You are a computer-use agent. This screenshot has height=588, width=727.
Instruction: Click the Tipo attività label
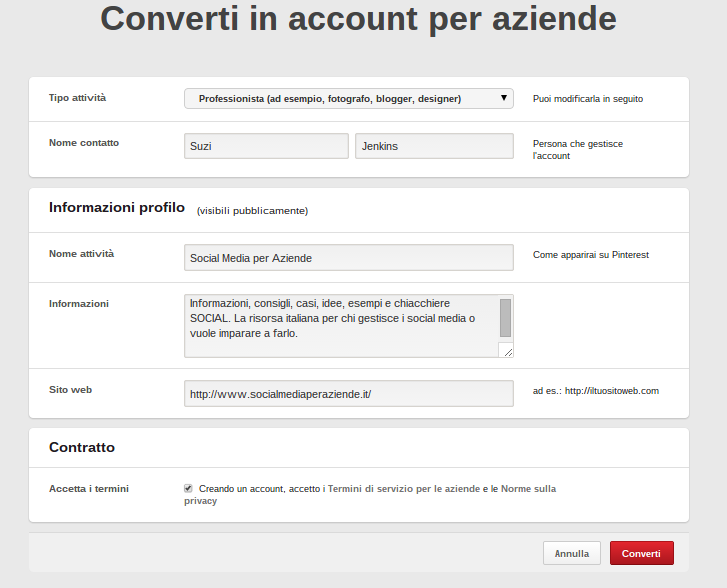point(77,98)
